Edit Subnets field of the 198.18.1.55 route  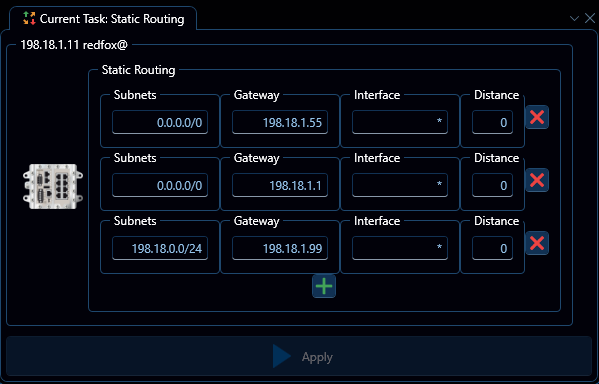[x=160, y=122]
